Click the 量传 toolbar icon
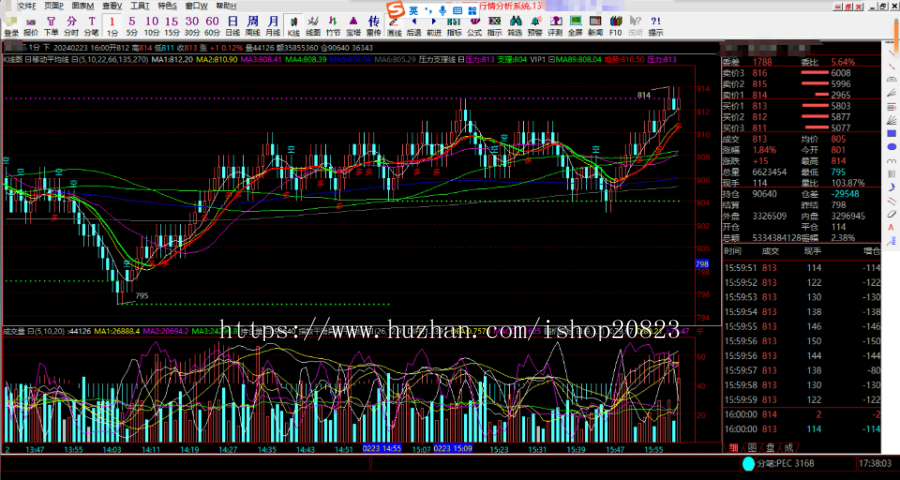 tap(374, 26)
